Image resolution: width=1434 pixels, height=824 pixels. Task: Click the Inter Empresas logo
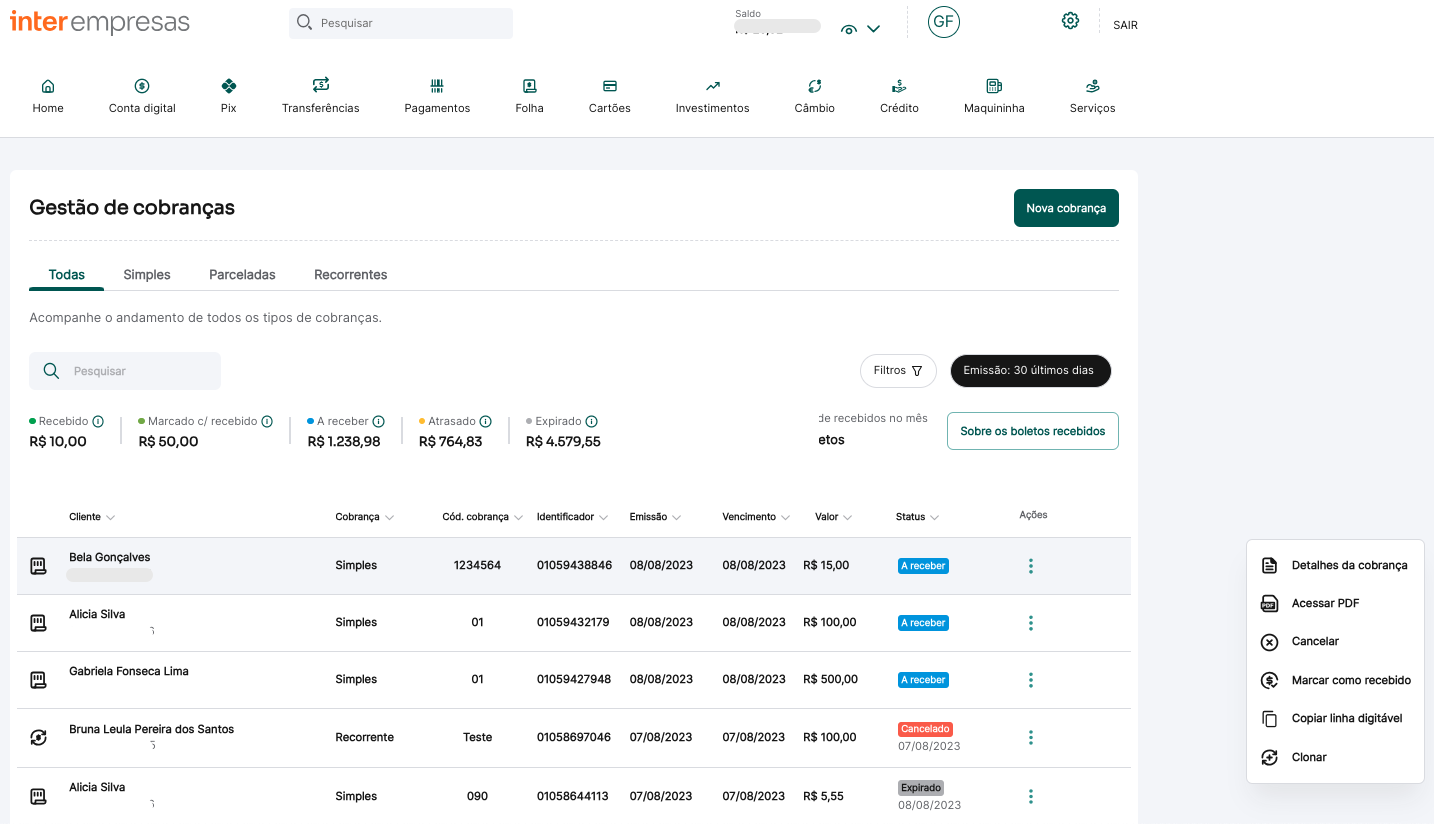(x=99, y=22)
